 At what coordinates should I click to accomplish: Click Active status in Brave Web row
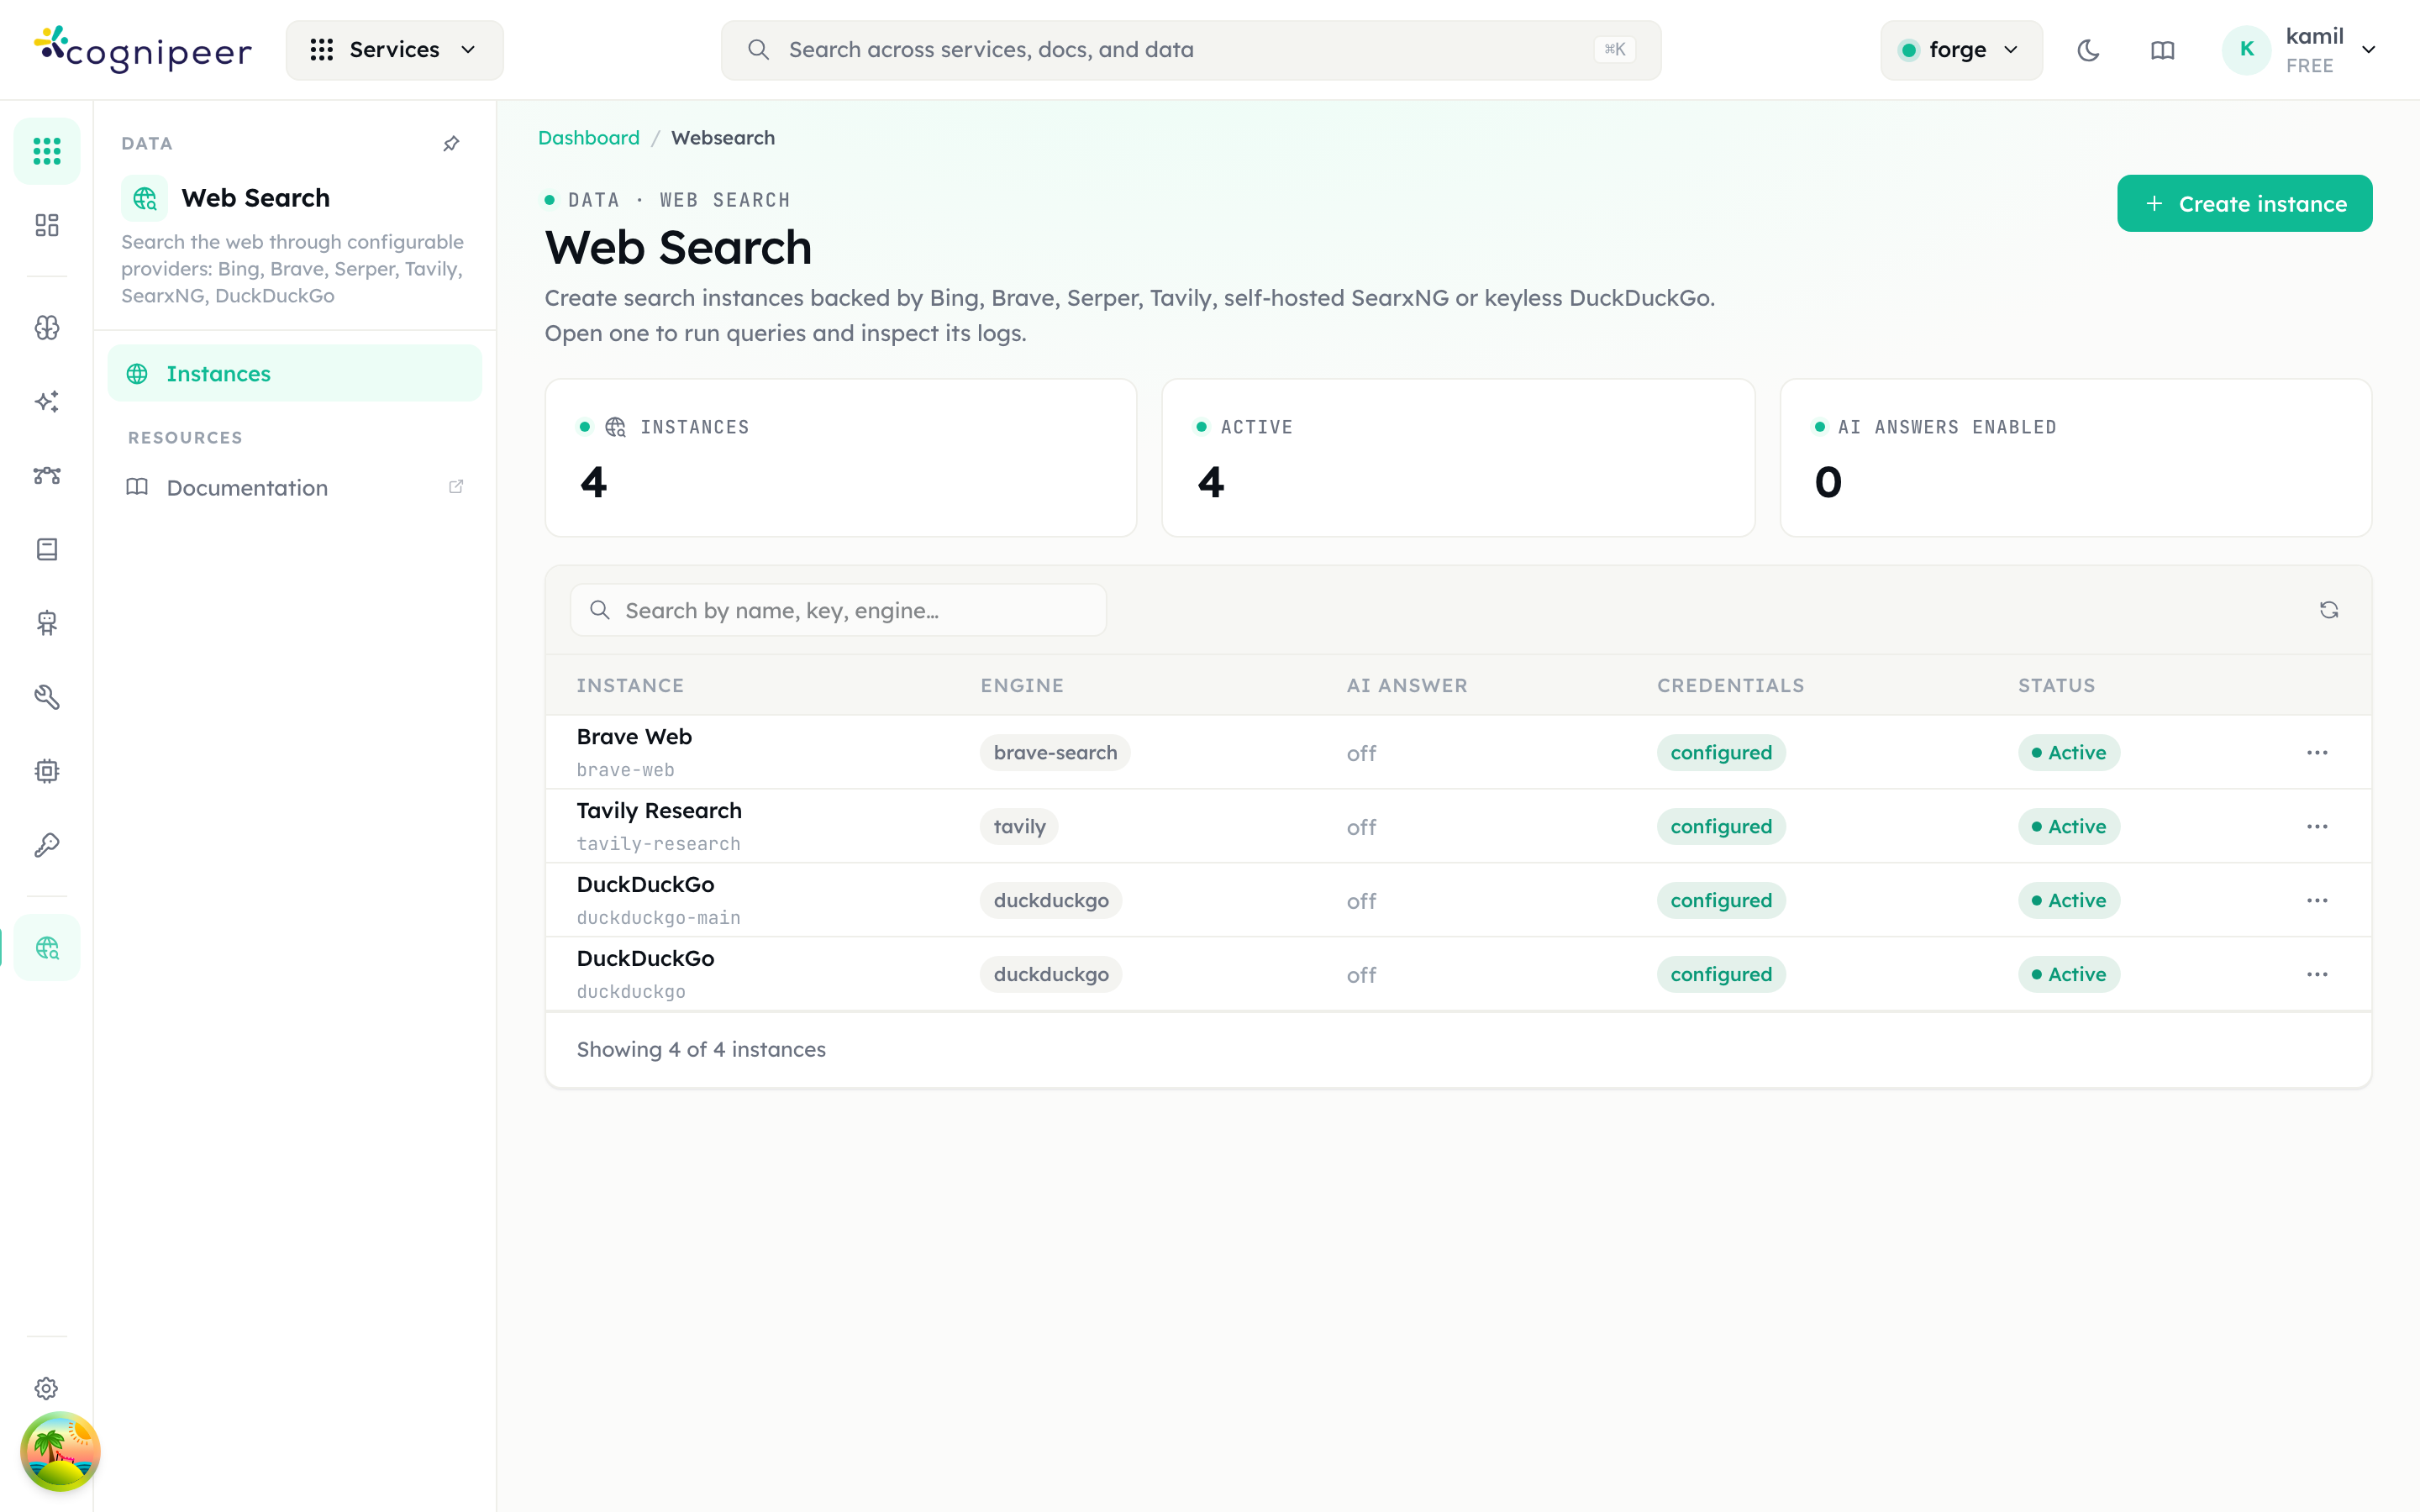coord(2068,753)
